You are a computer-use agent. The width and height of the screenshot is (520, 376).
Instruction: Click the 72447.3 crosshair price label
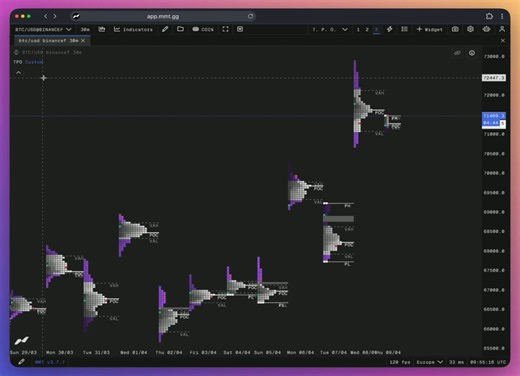[494, 78]
